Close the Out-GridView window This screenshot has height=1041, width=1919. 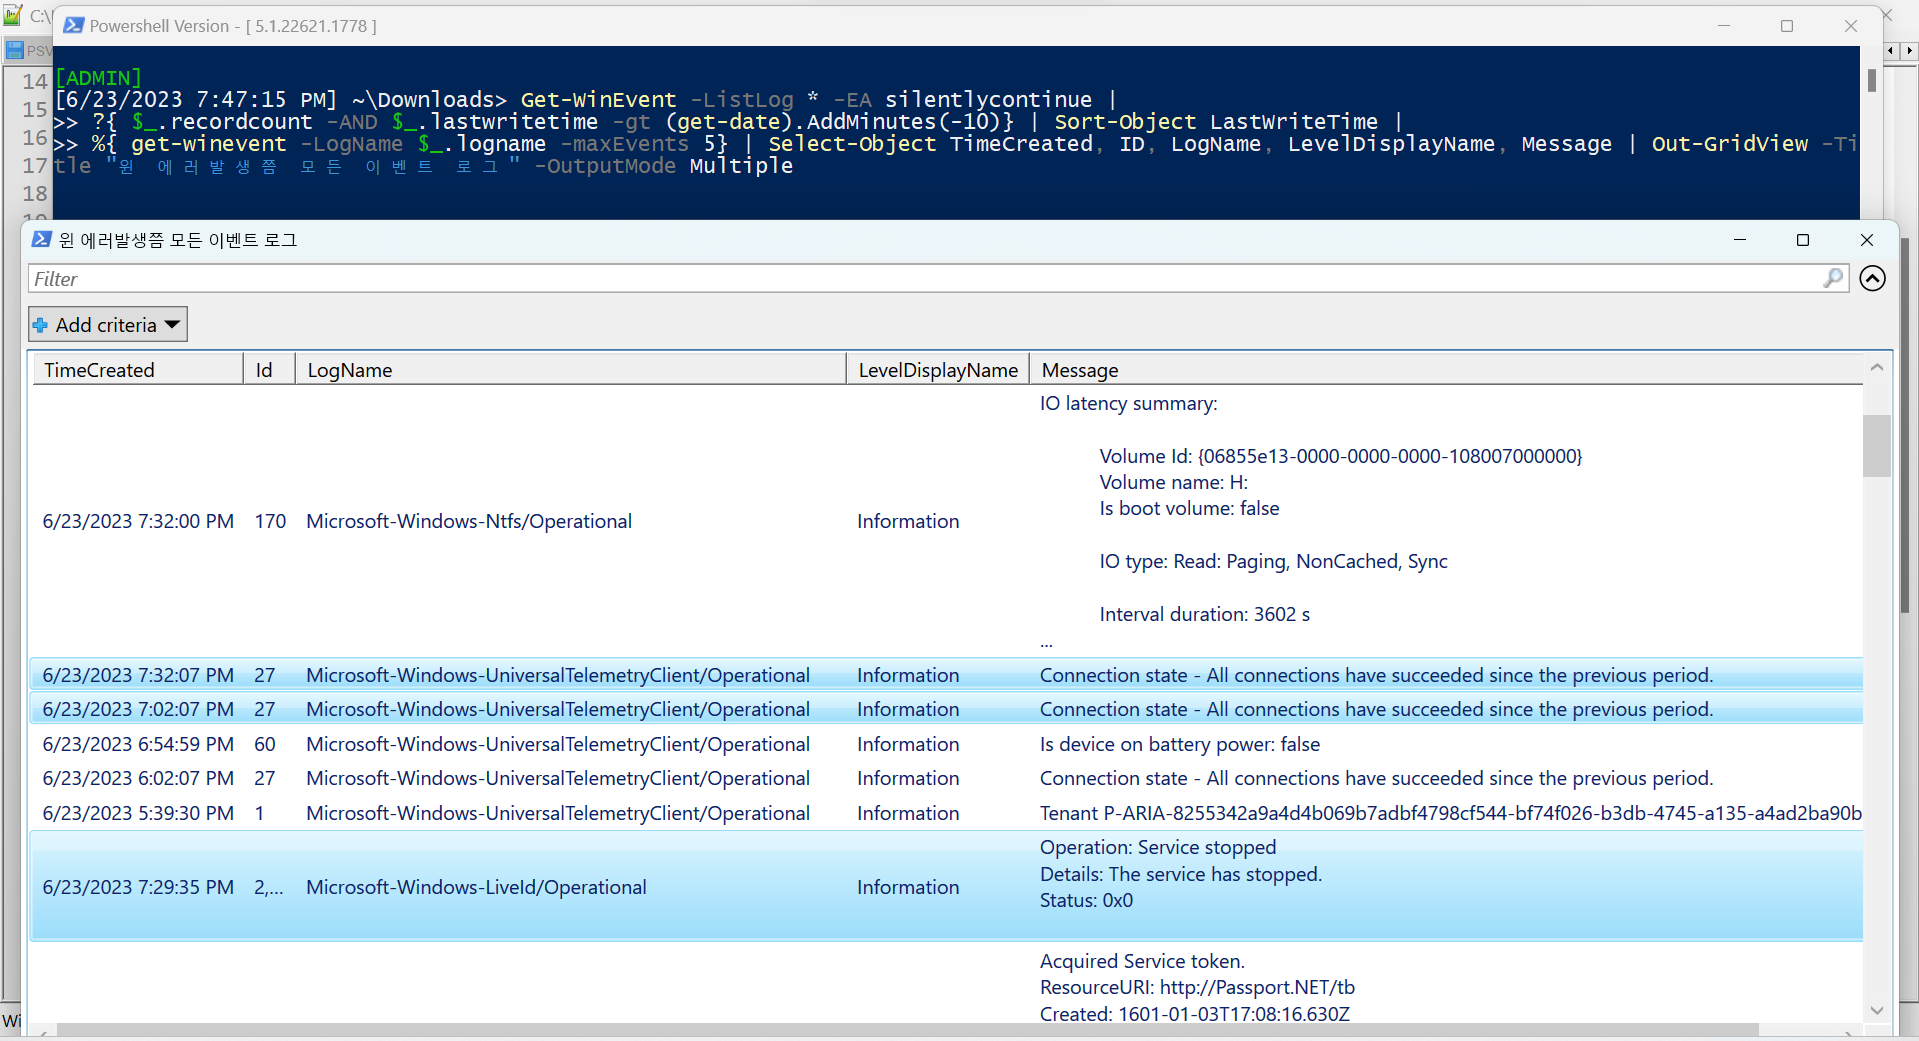(1867, 240)
